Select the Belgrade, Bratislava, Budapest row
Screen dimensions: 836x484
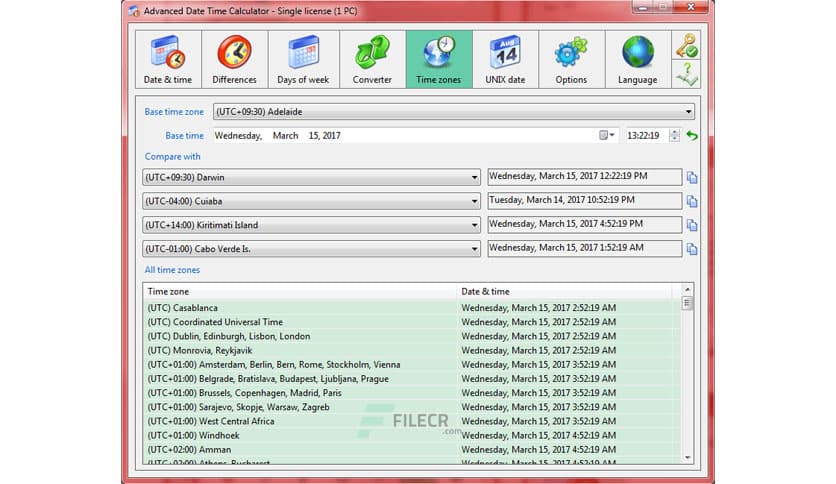click(x=412, y=378)
